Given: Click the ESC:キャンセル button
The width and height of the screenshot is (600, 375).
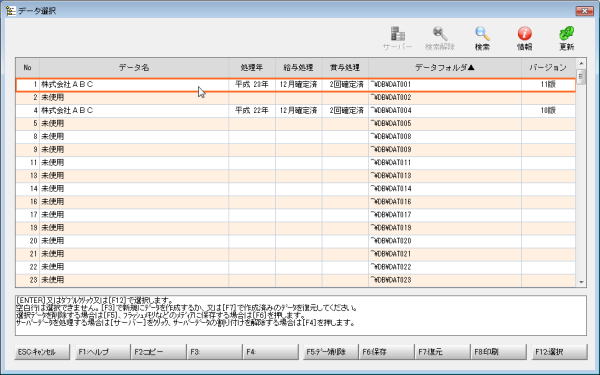Looking at the screenshot, I should (42, 352).
